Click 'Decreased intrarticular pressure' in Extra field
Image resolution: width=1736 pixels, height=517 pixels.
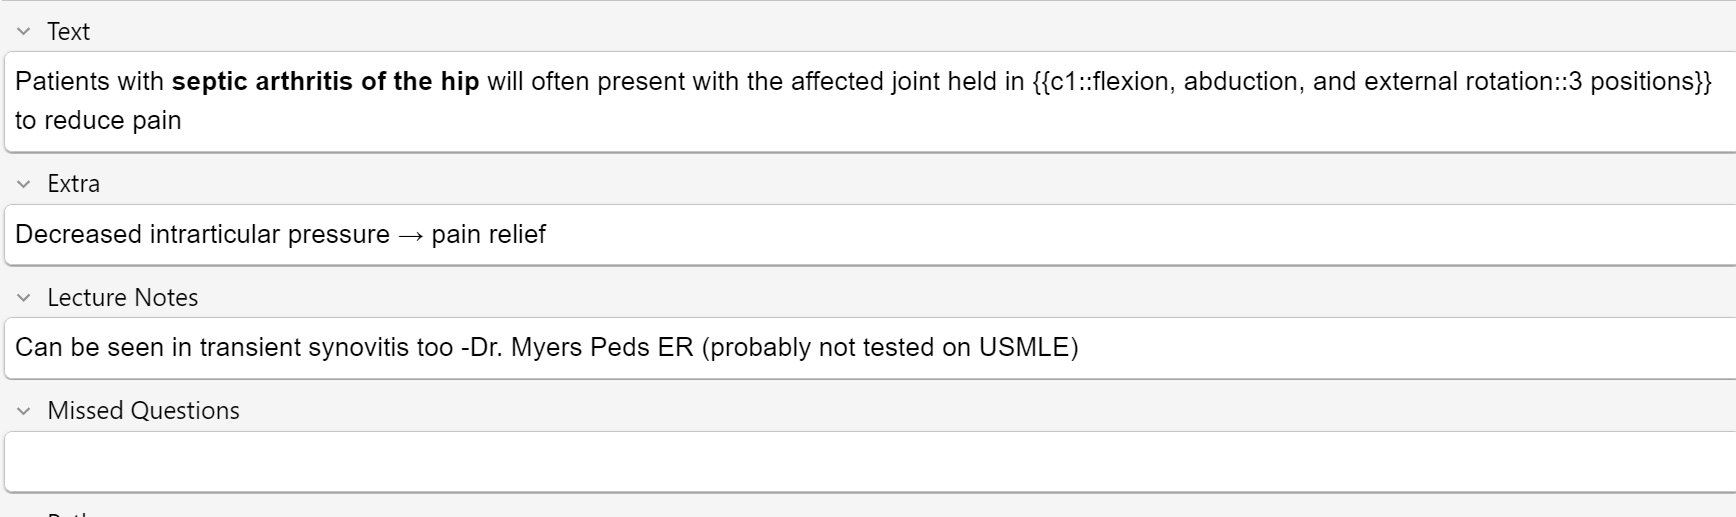coord(202,234)
